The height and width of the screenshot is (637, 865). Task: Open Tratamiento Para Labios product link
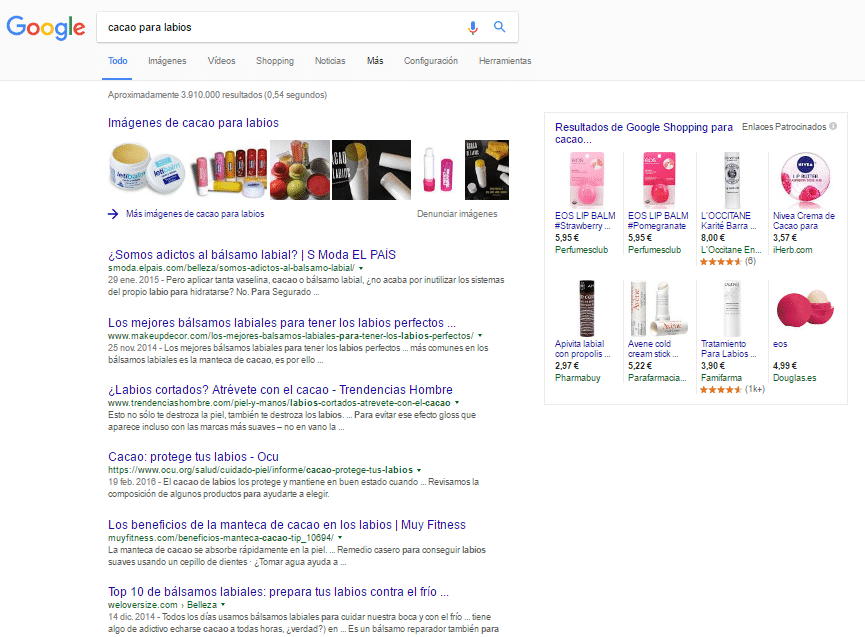coord(728,349)
